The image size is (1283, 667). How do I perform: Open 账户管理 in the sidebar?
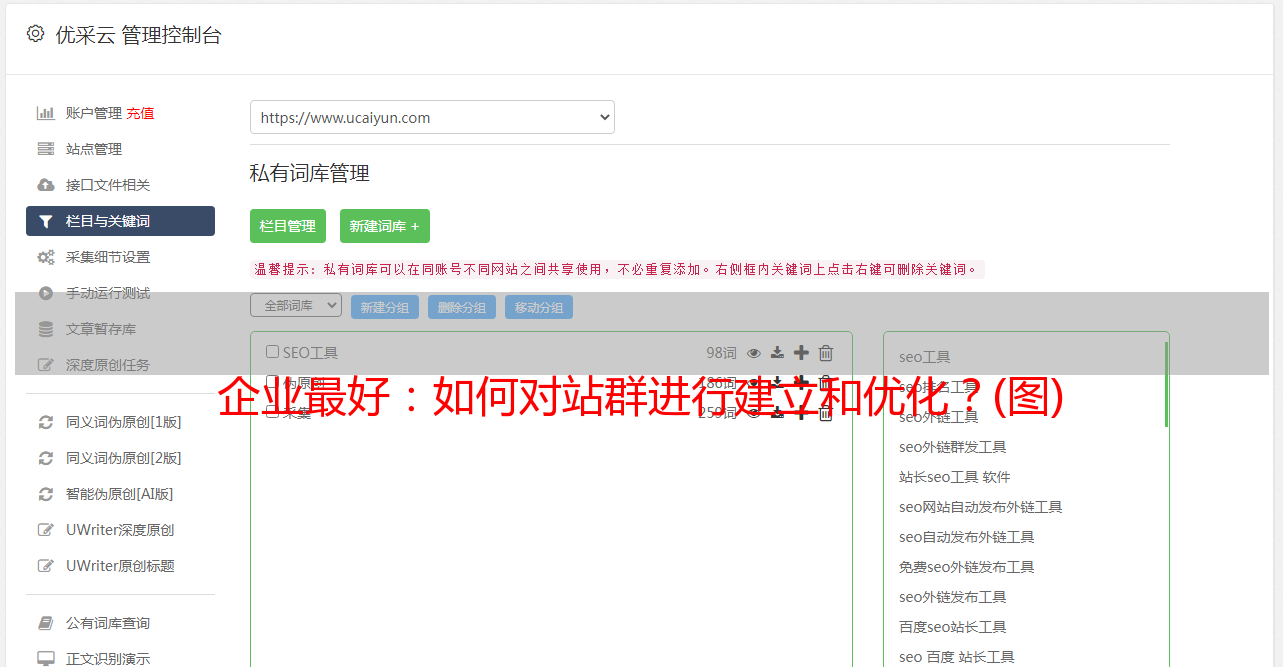pos(94,113)
